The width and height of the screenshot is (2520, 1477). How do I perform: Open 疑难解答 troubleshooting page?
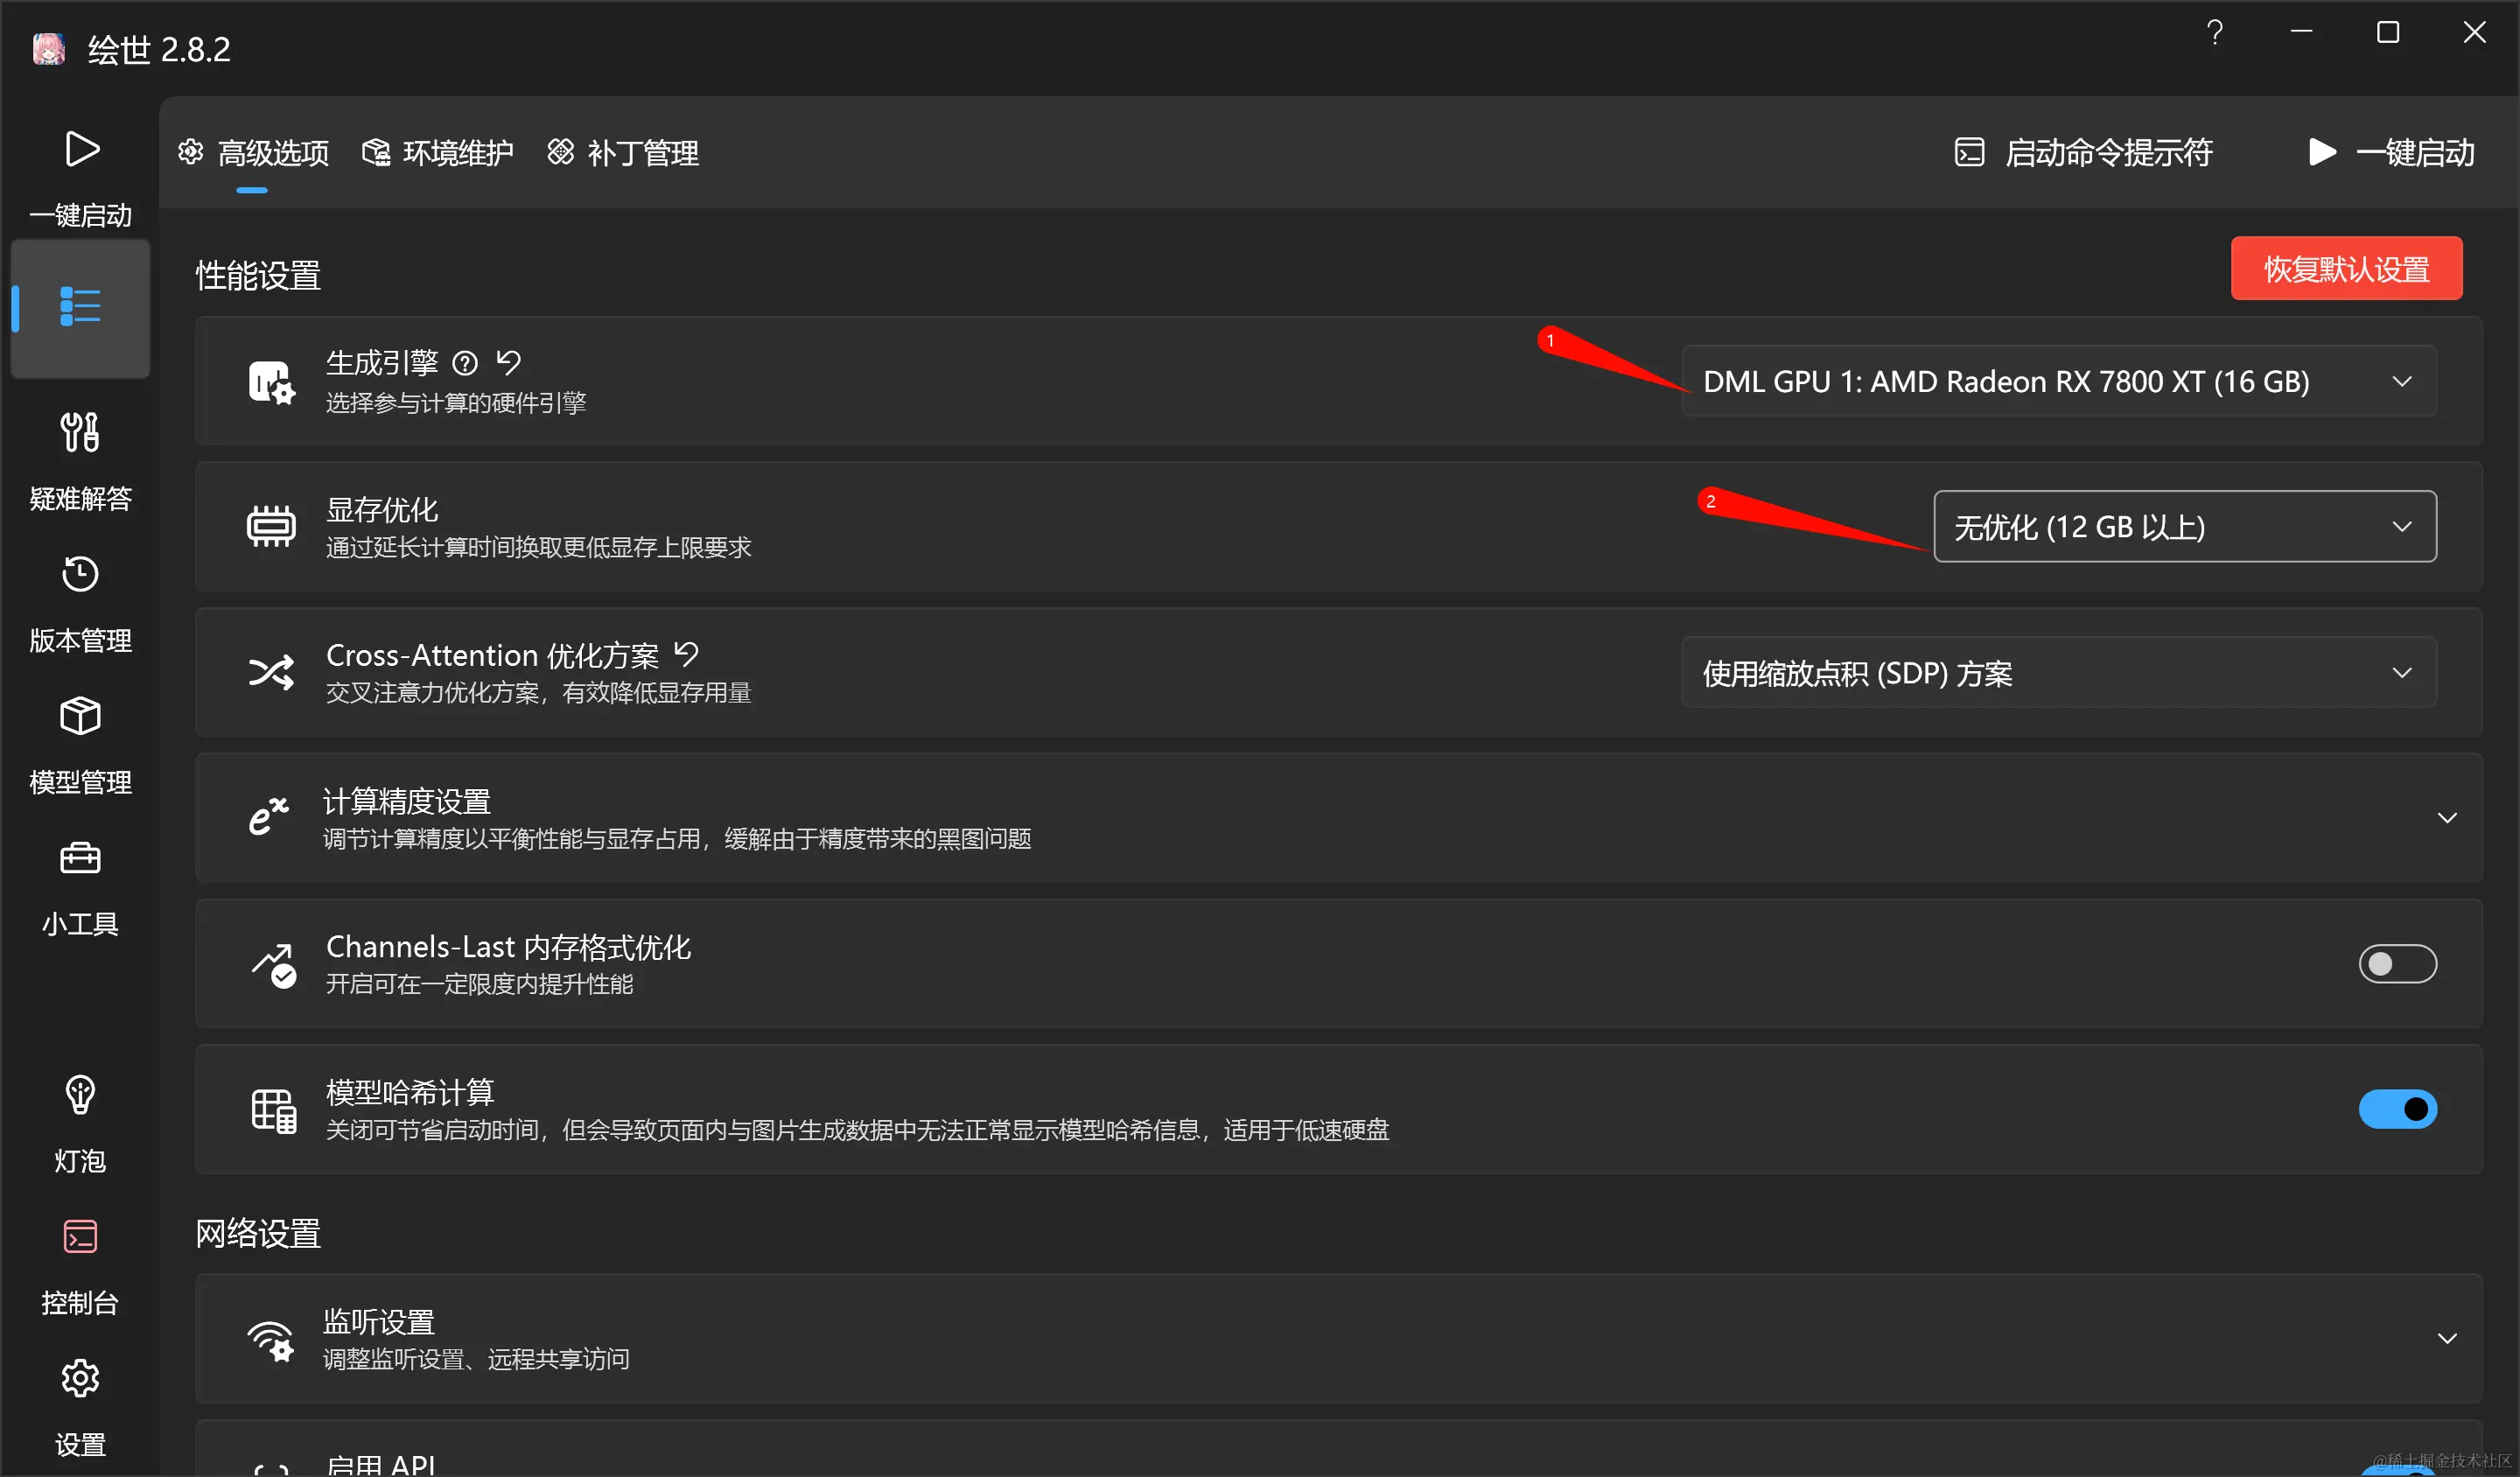[x=80, y=461]
